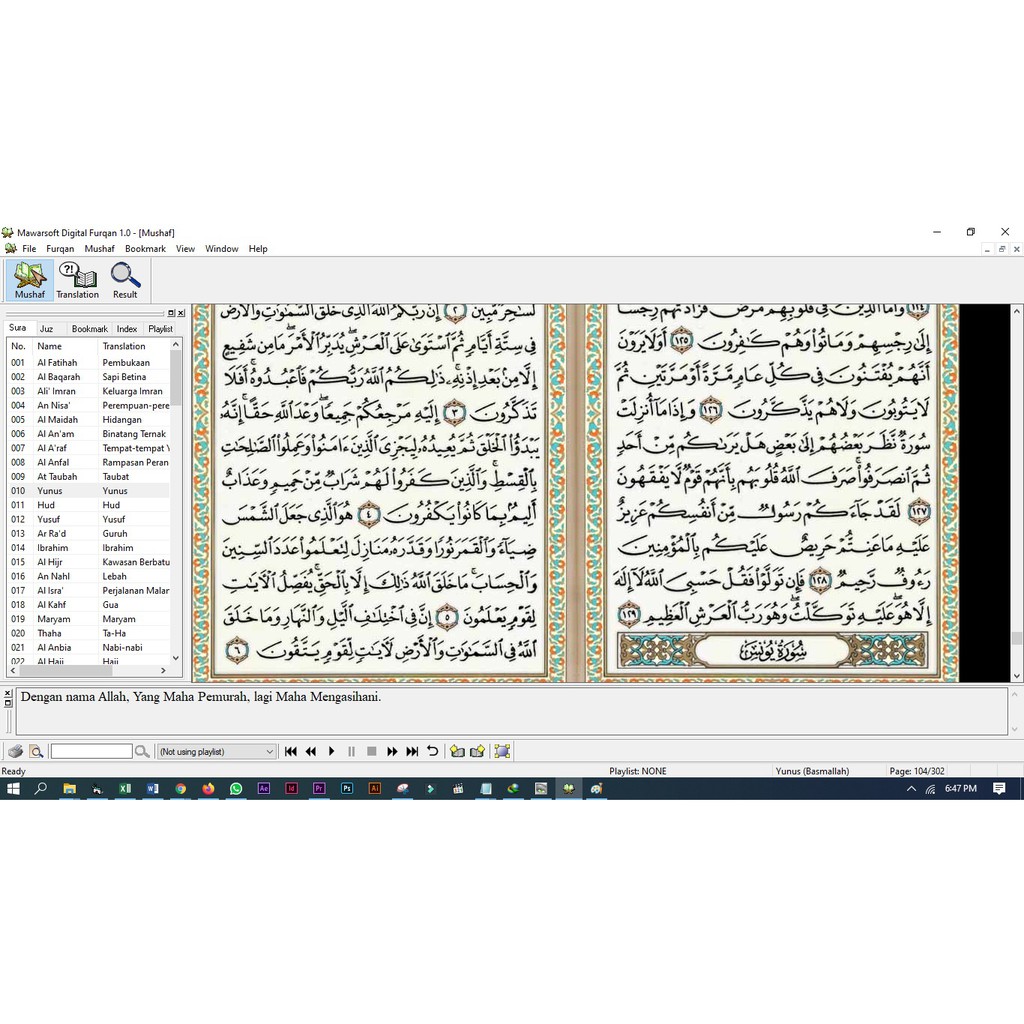Open the Bookmark menu
1024x1024 pixels.
(145, 249)
